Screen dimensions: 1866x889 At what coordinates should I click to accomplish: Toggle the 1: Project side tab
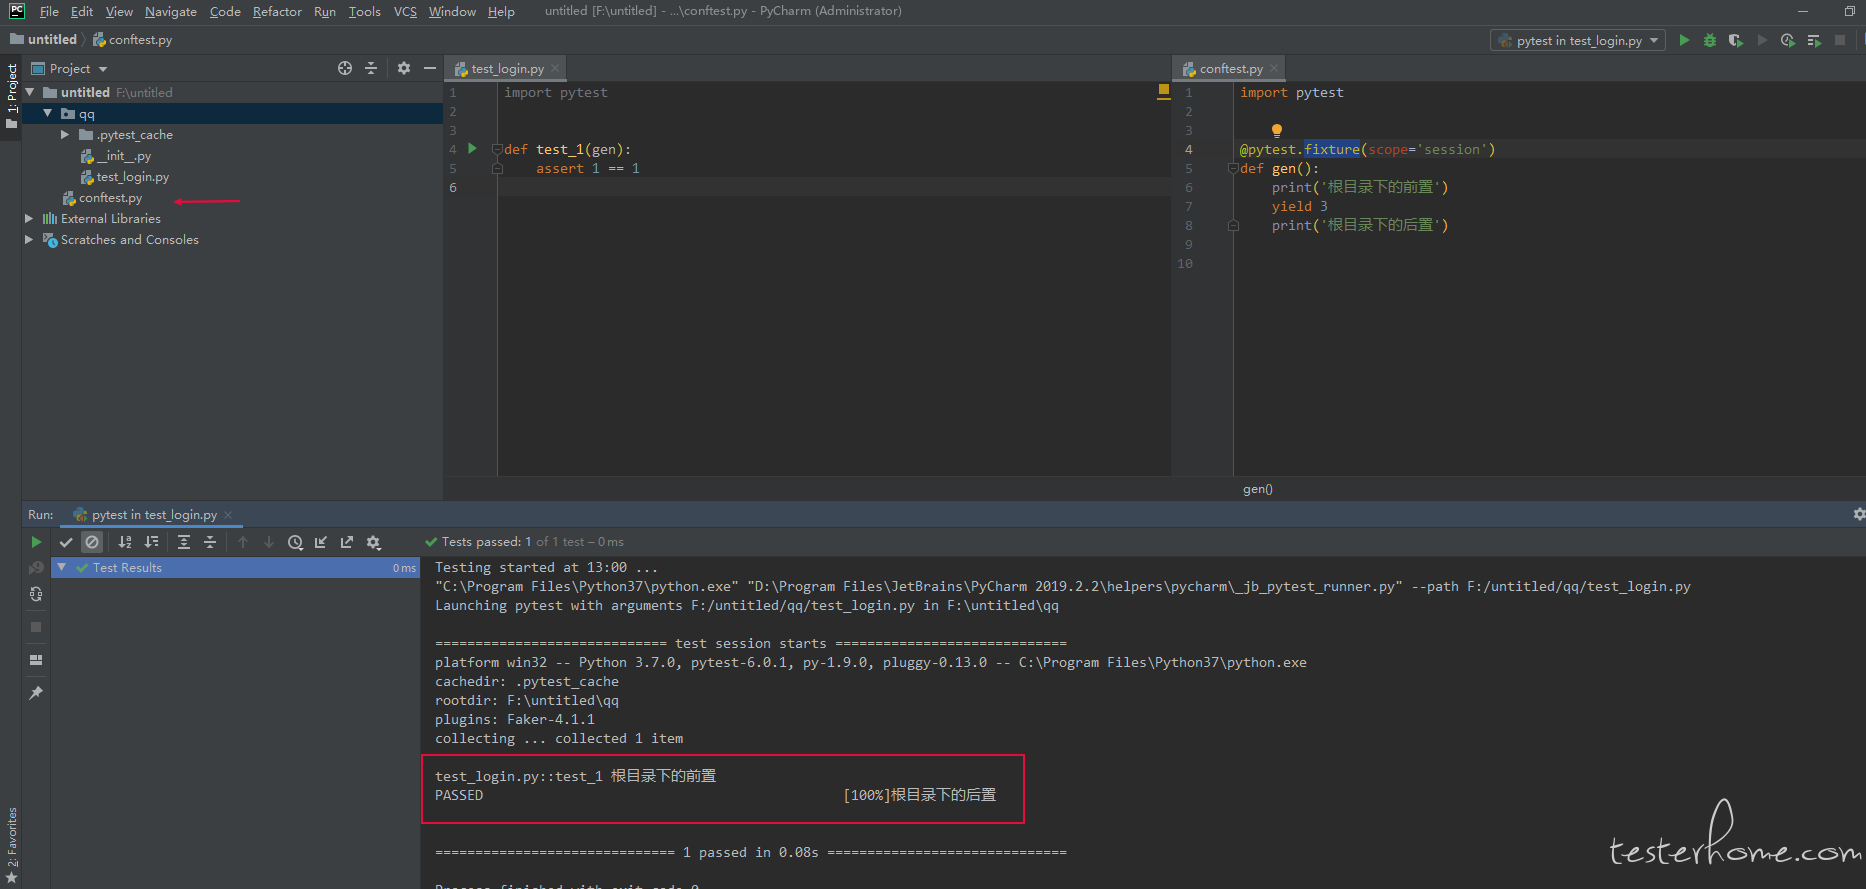11,96
